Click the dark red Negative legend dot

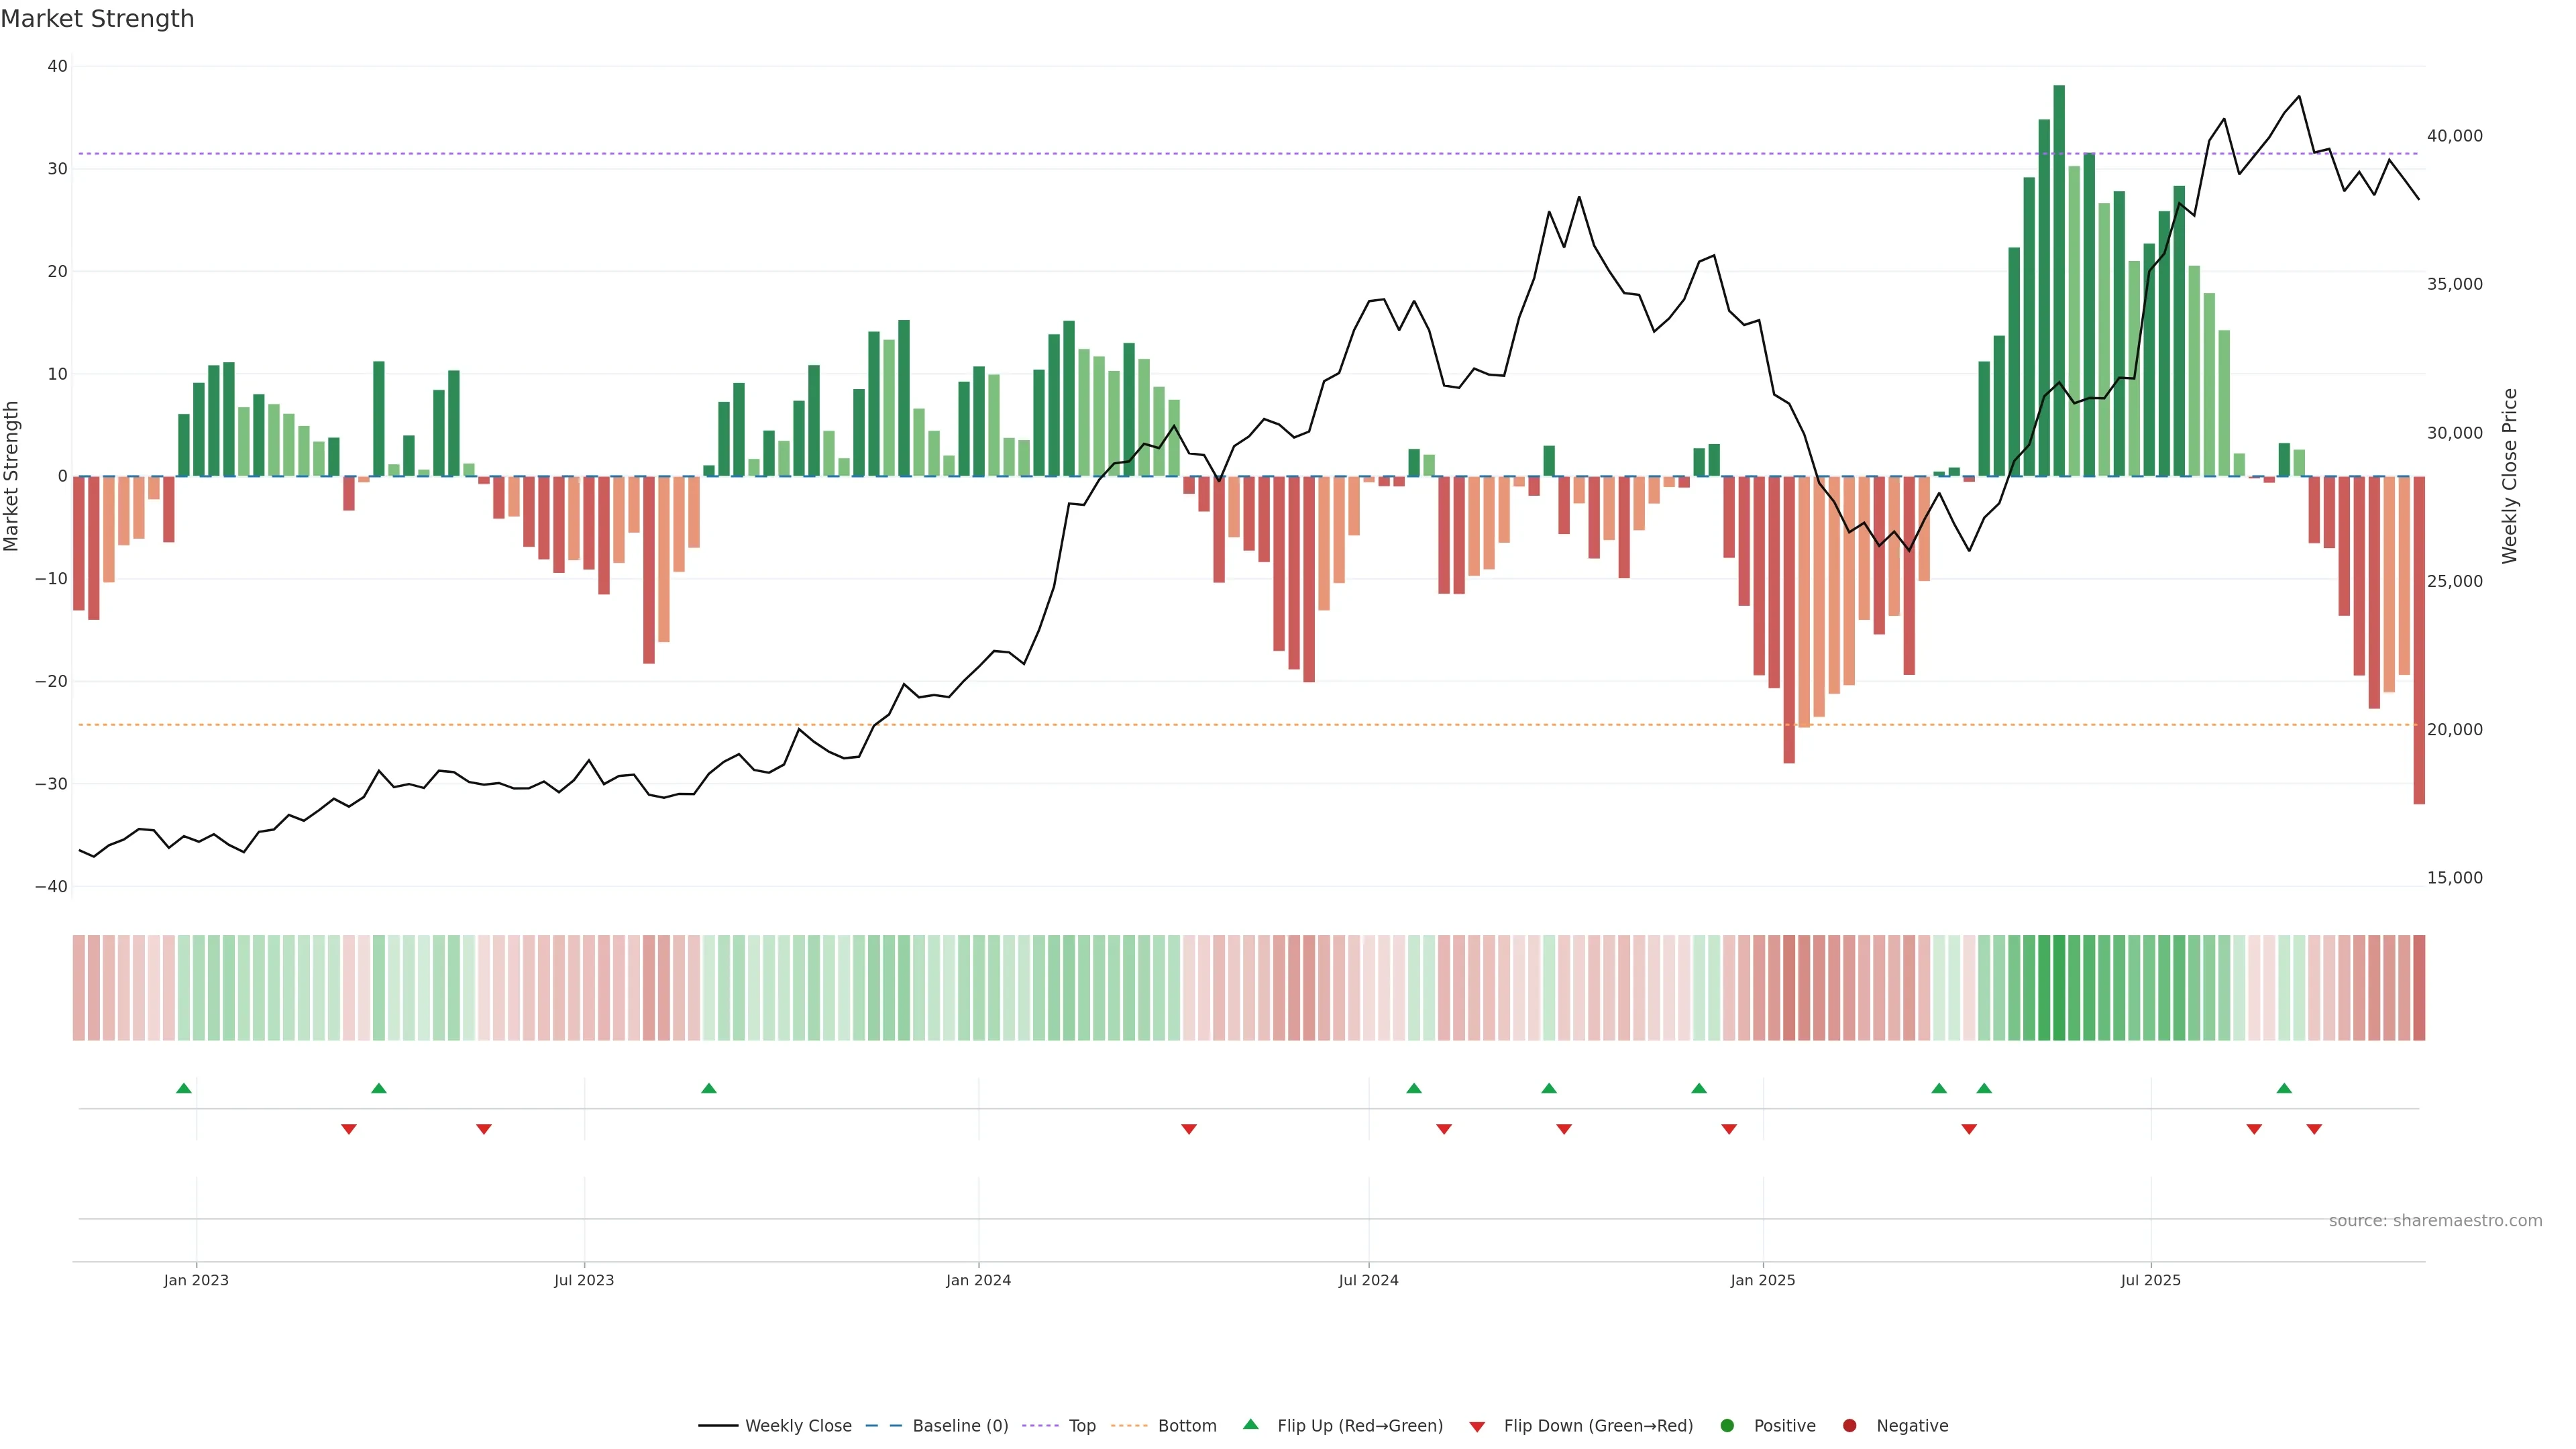point(1849,1425)
